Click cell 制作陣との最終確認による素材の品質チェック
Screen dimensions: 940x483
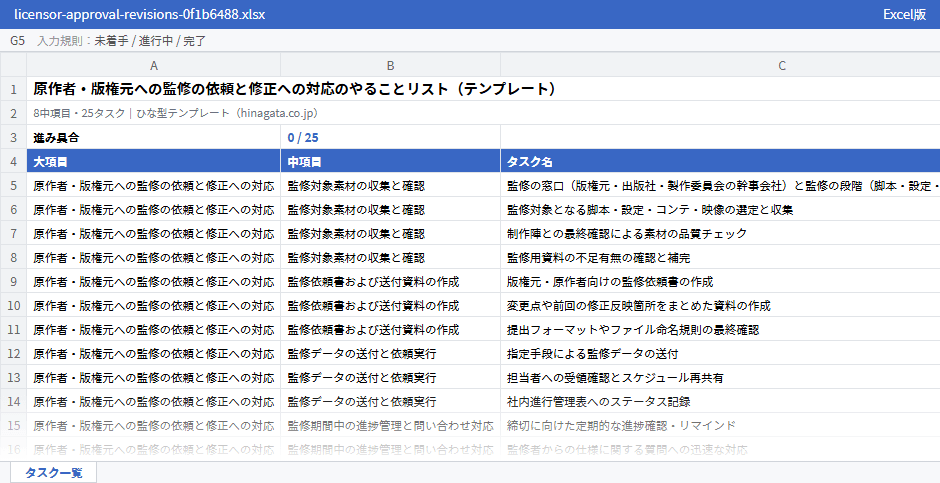tap(721, 234)
